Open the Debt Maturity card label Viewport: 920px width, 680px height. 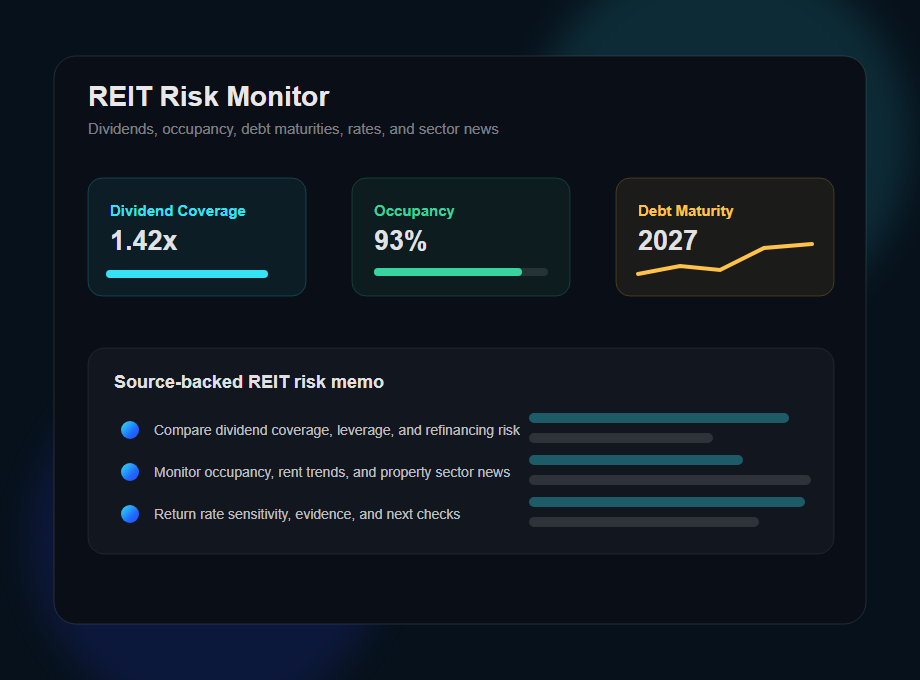(685, 211)
